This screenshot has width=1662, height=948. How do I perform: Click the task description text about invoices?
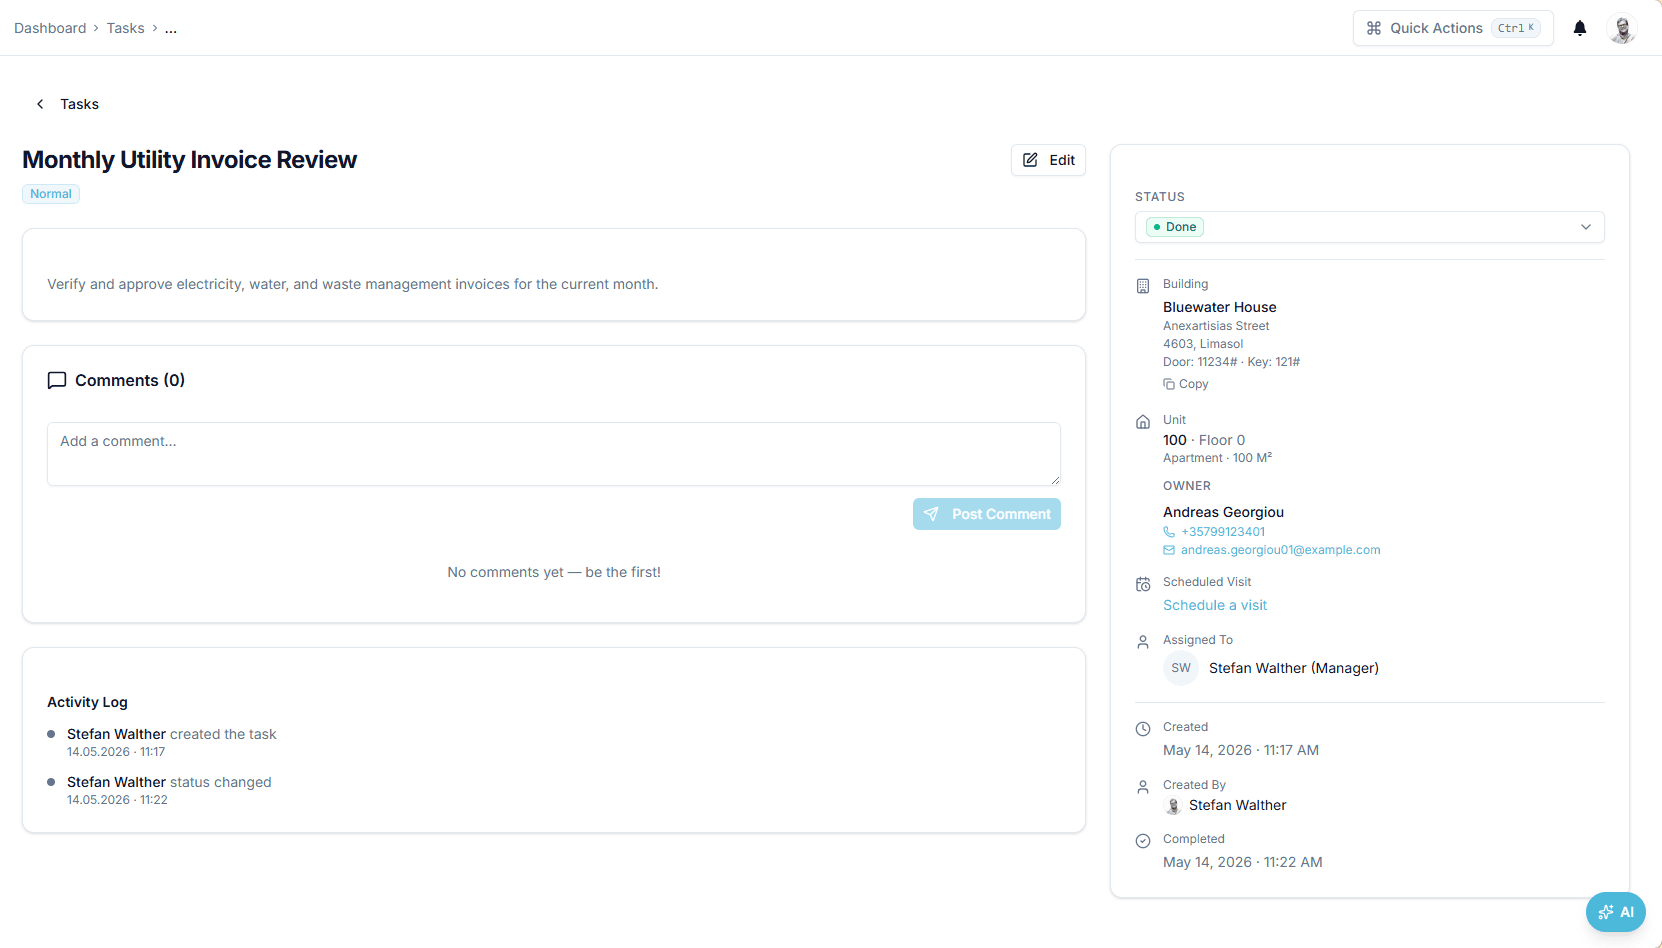(x=352, y=284)
